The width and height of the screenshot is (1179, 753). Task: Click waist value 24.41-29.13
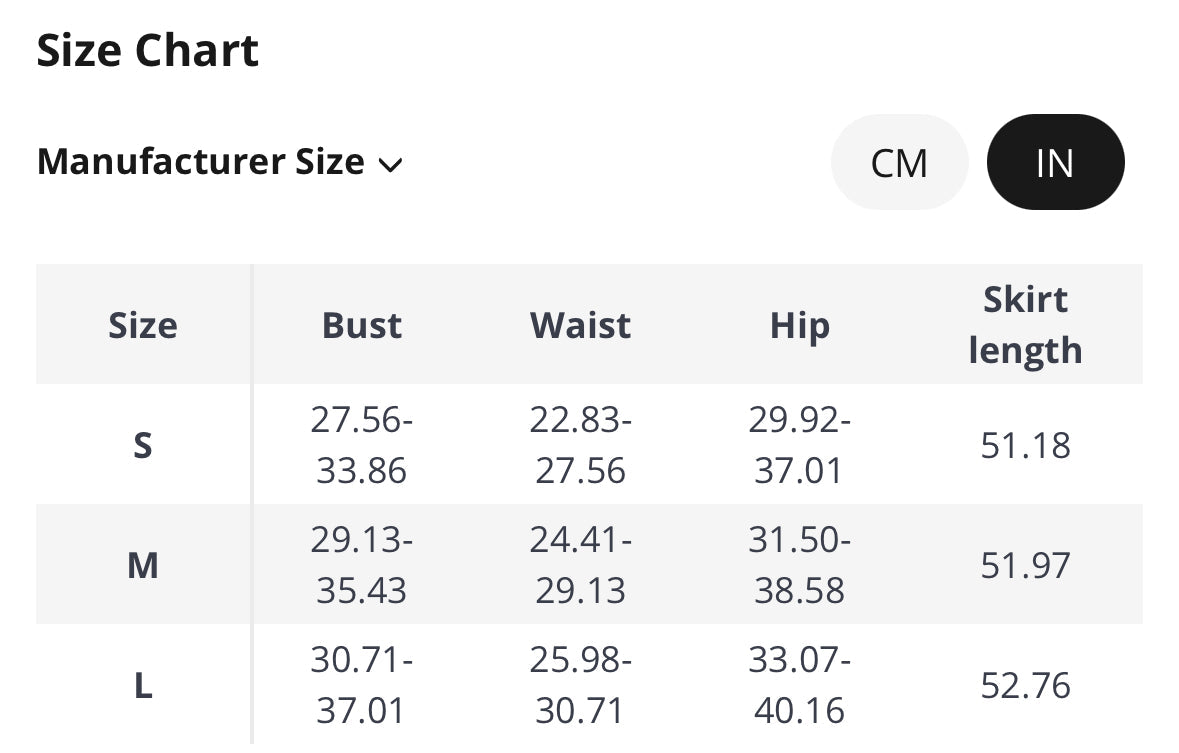[580, 566]
